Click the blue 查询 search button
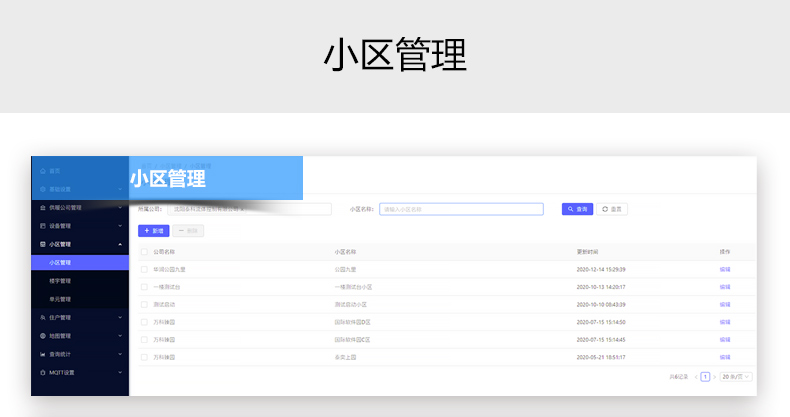The image size is (790, 417). click(576, 209)
